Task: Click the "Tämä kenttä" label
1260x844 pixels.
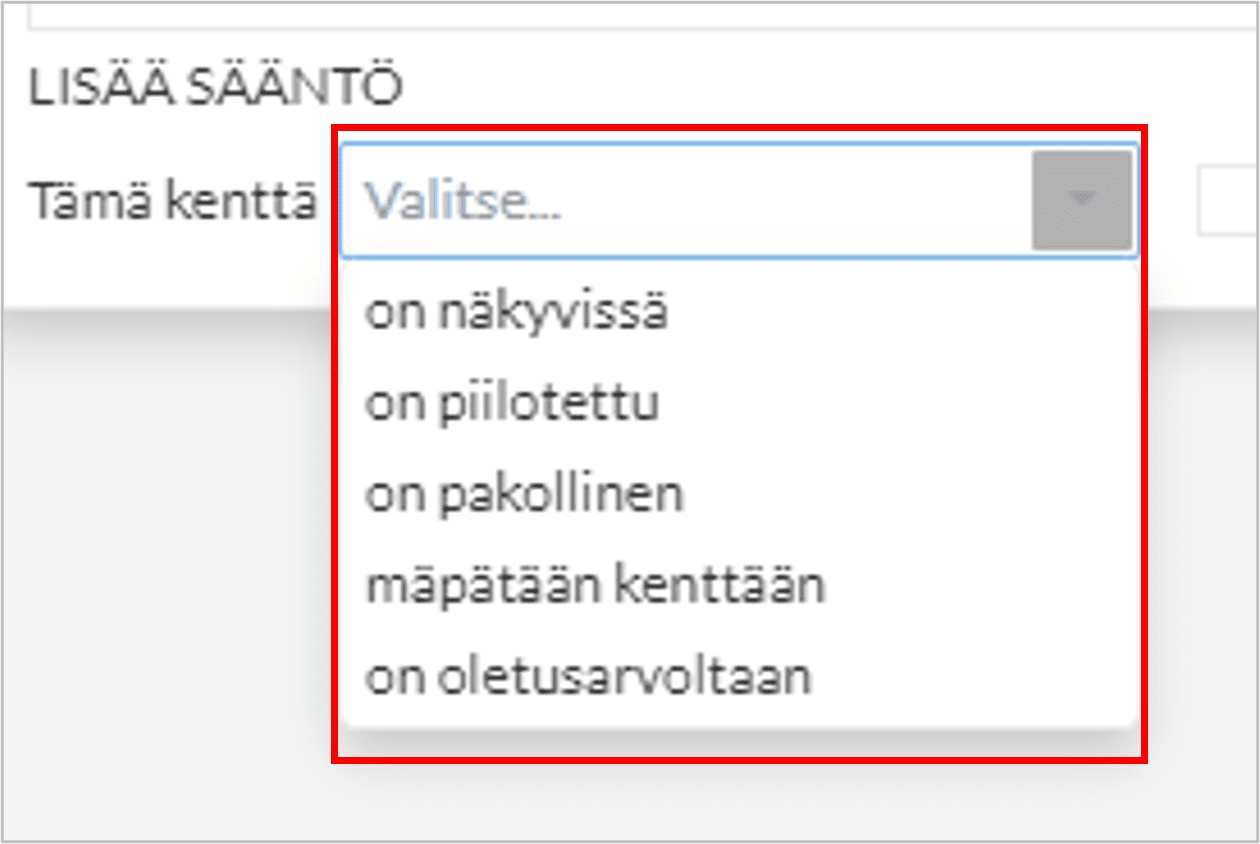Action: pos(174,202)
